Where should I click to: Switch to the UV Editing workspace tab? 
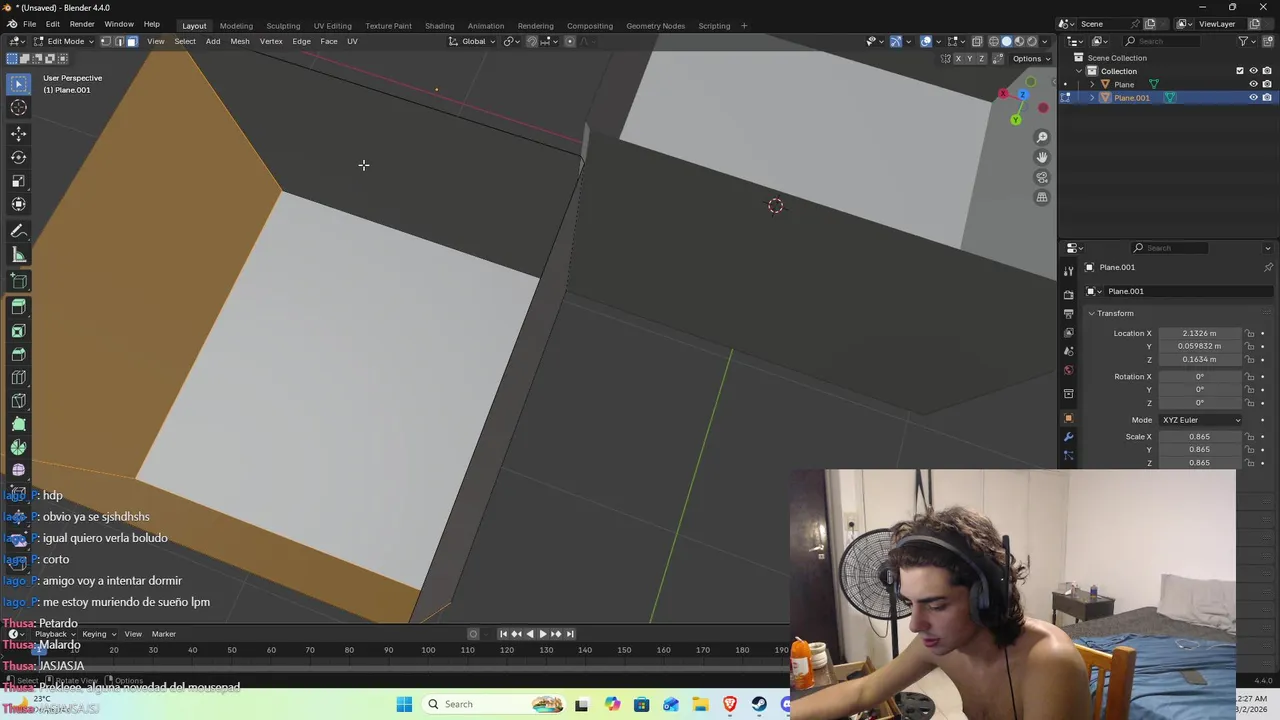[332, 25]
